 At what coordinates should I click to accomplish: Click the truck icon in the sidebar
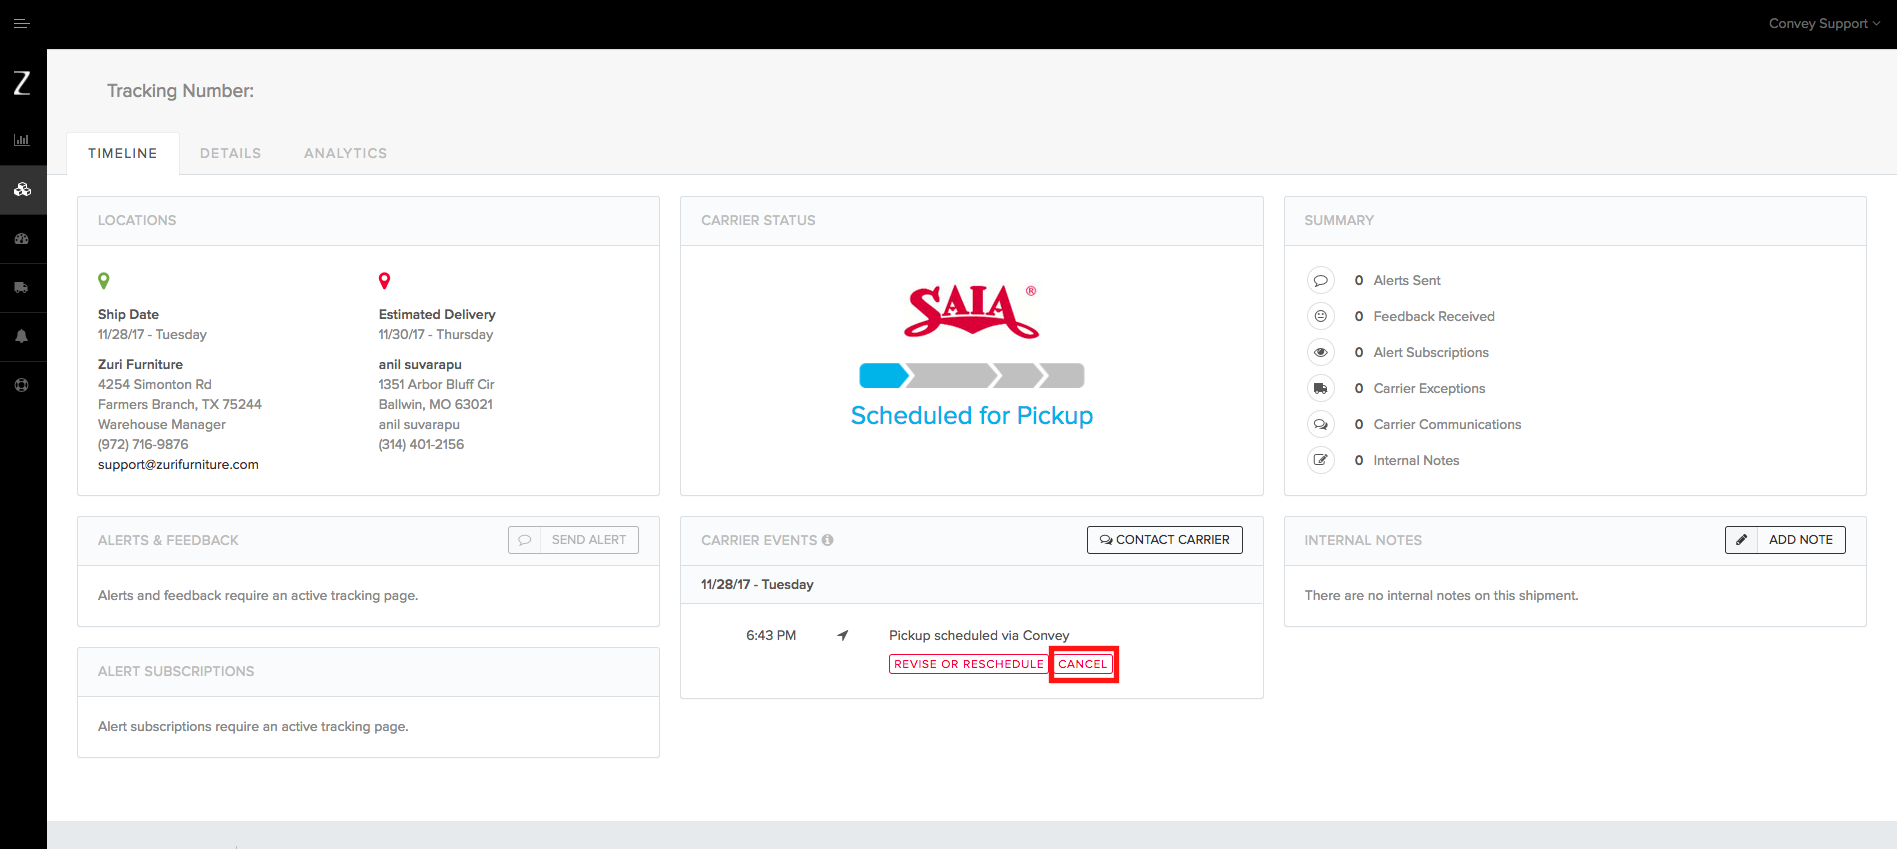(x=22, y=288)
